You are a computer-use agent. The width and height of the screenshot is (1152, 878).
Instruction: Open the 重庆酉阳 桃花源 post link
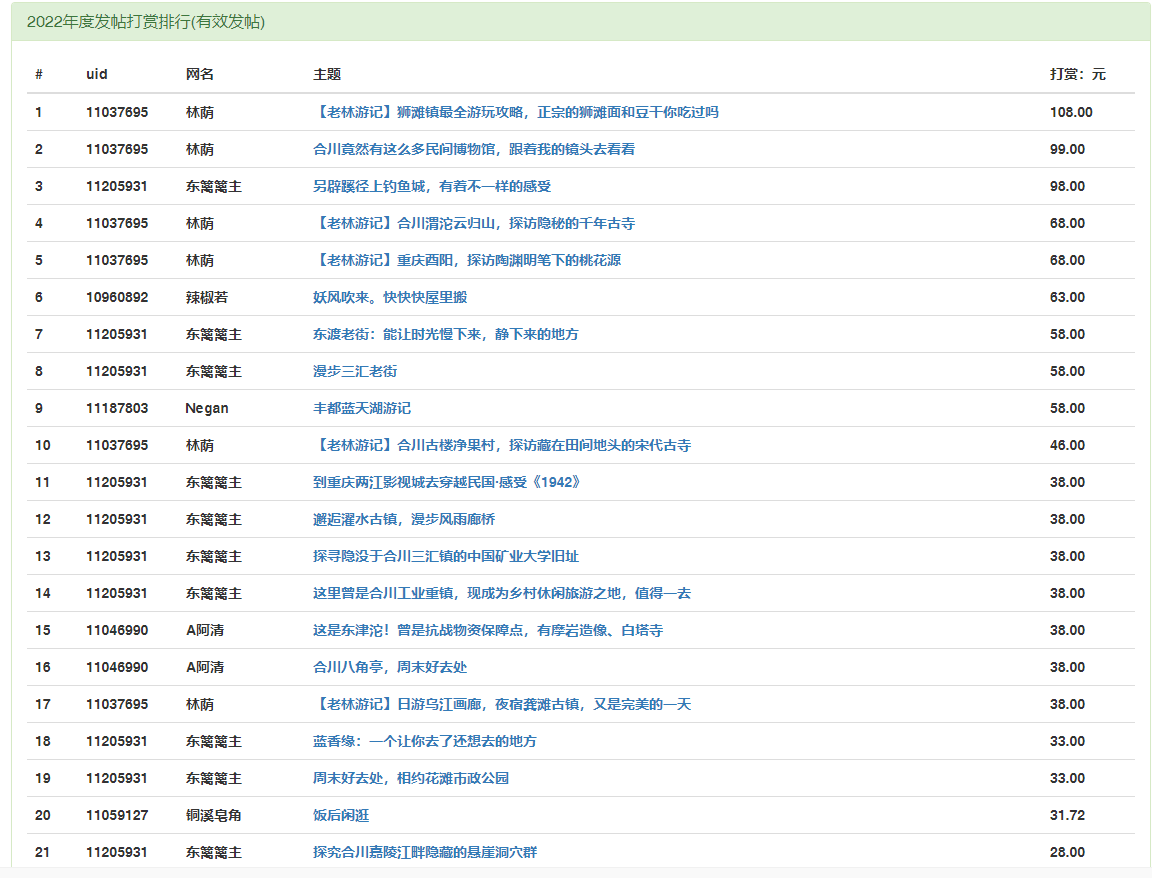(467, 260)
